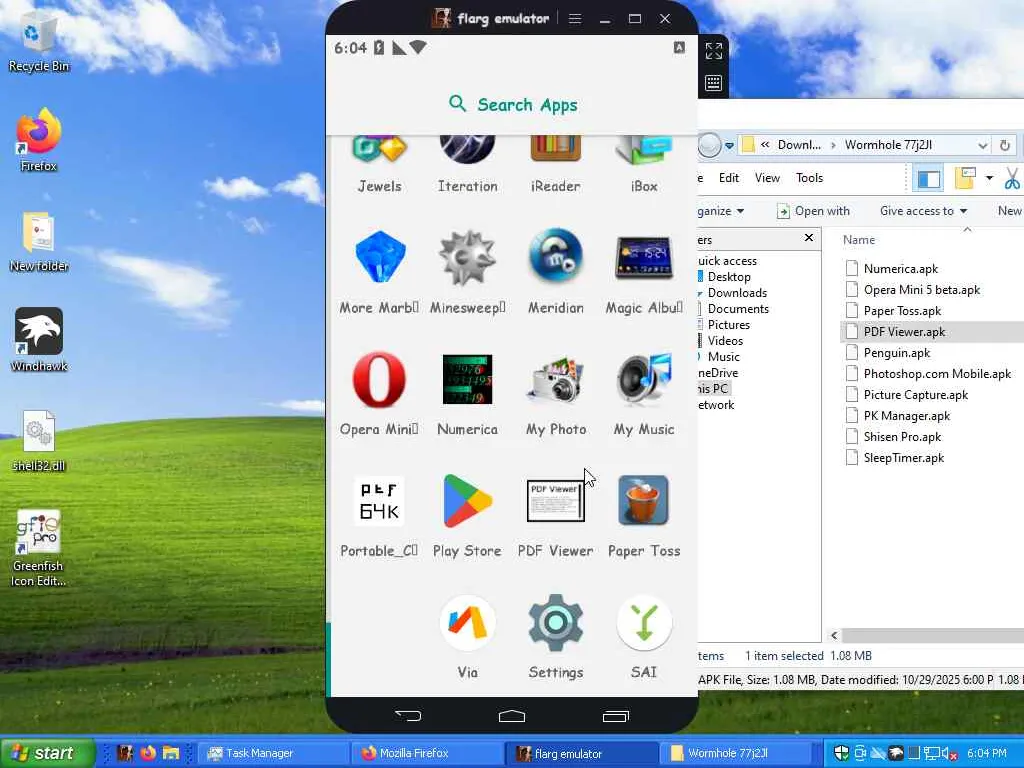Launch the PDF Viewer app
Screen dimensions: 1024x768
click(556, 515)
